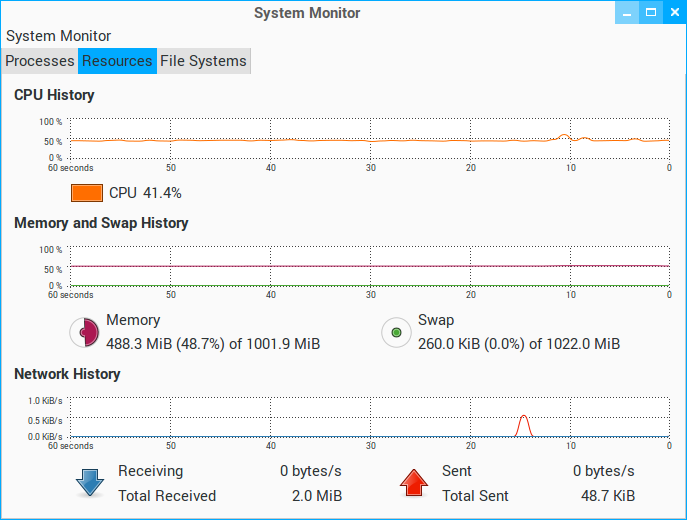Click the CPU 41.4% label
The width and height of the screenshot is (687, 520).
145,193
